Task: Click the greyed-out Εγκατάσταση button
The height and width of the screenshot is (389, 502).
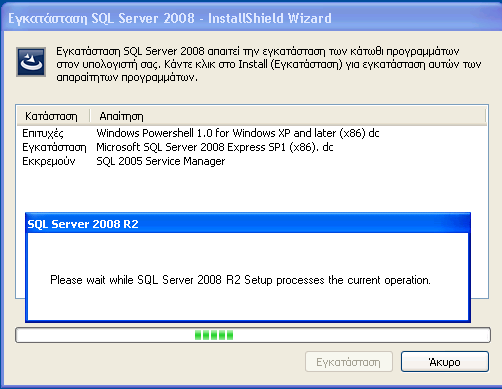Action: coord(348,362)
